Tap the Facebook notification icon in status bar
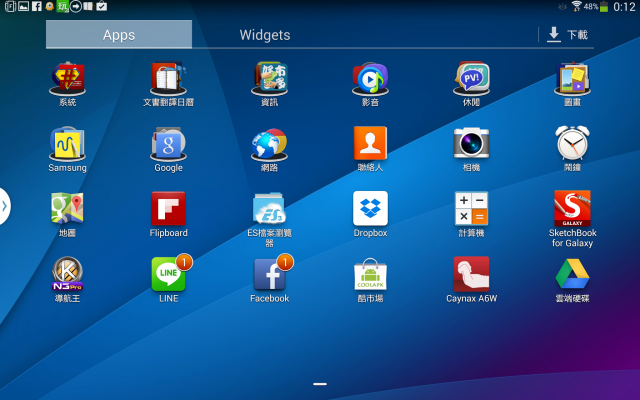This screenshot has width=640, height=400. point(37,6)
